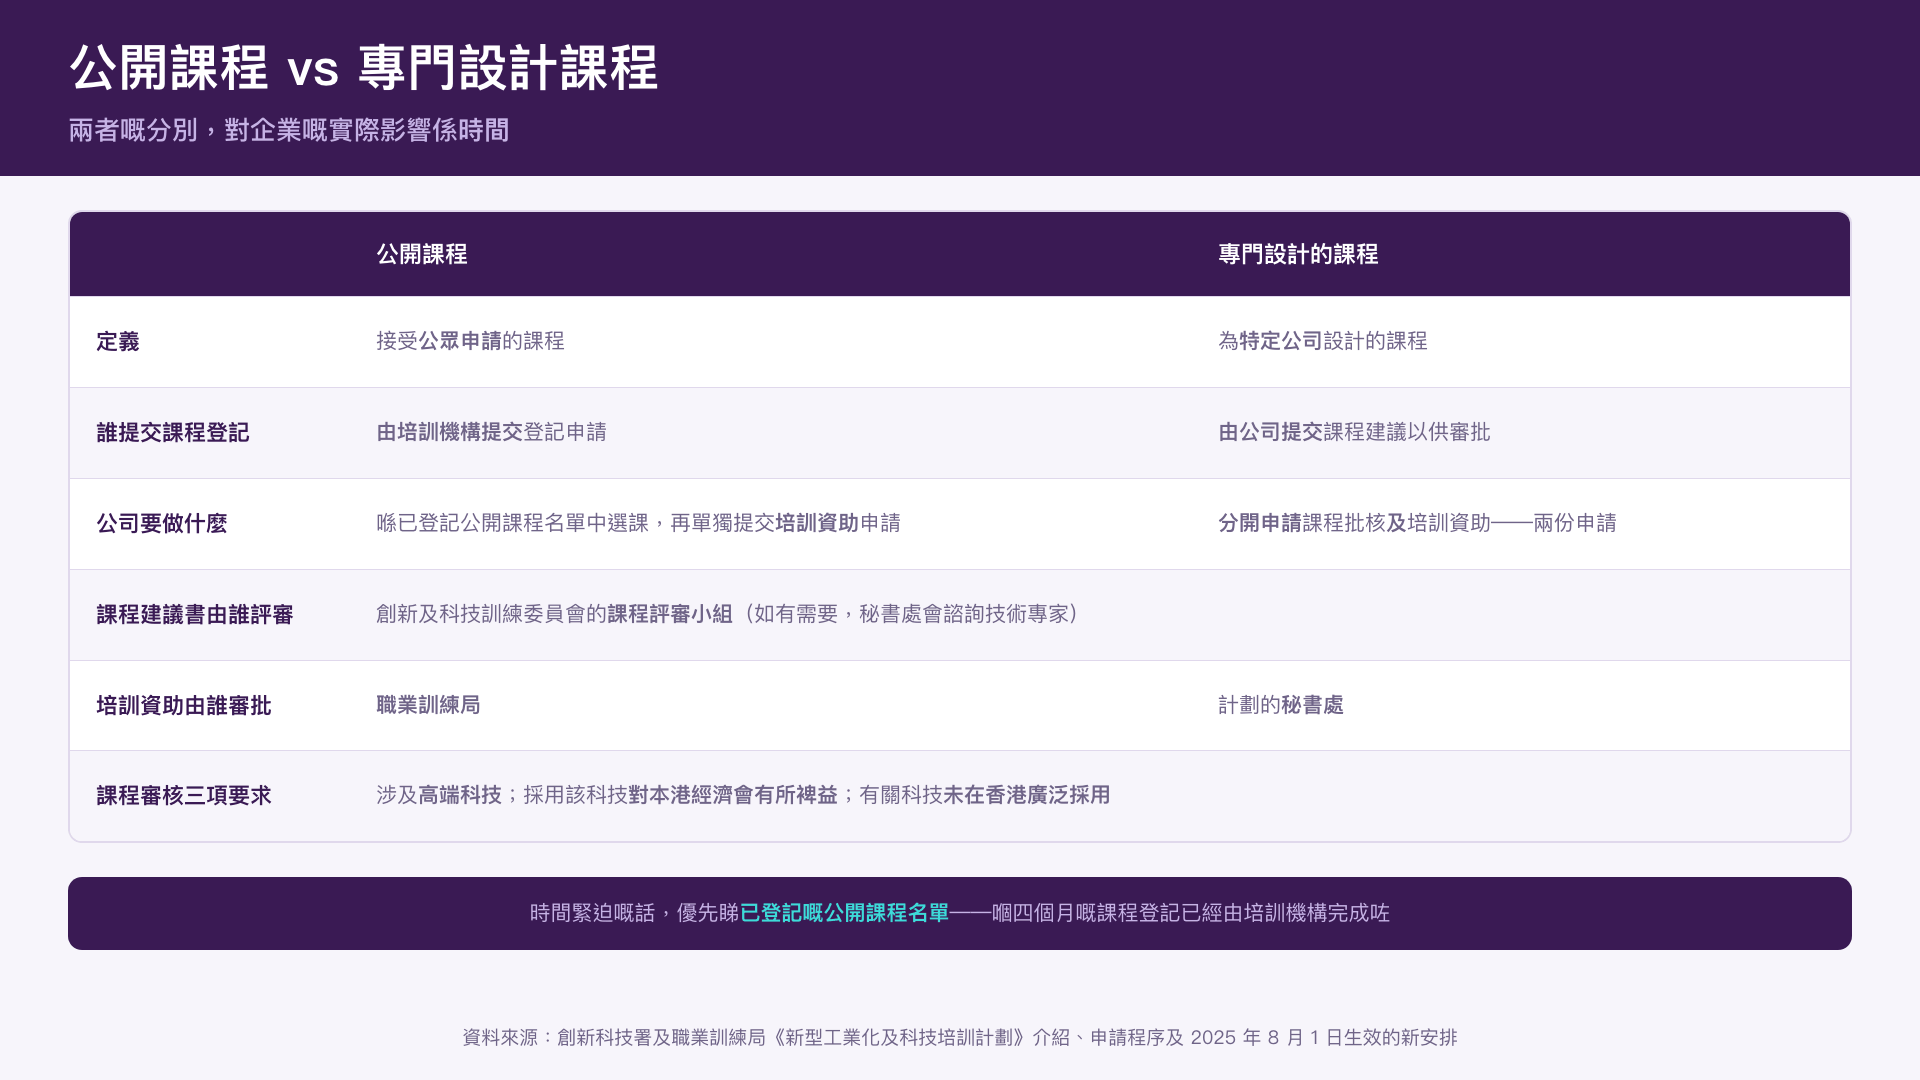This screenshot has height=1080, width=1920.
Task: Click the 公開課程 column header
Action: pos(422,254)
